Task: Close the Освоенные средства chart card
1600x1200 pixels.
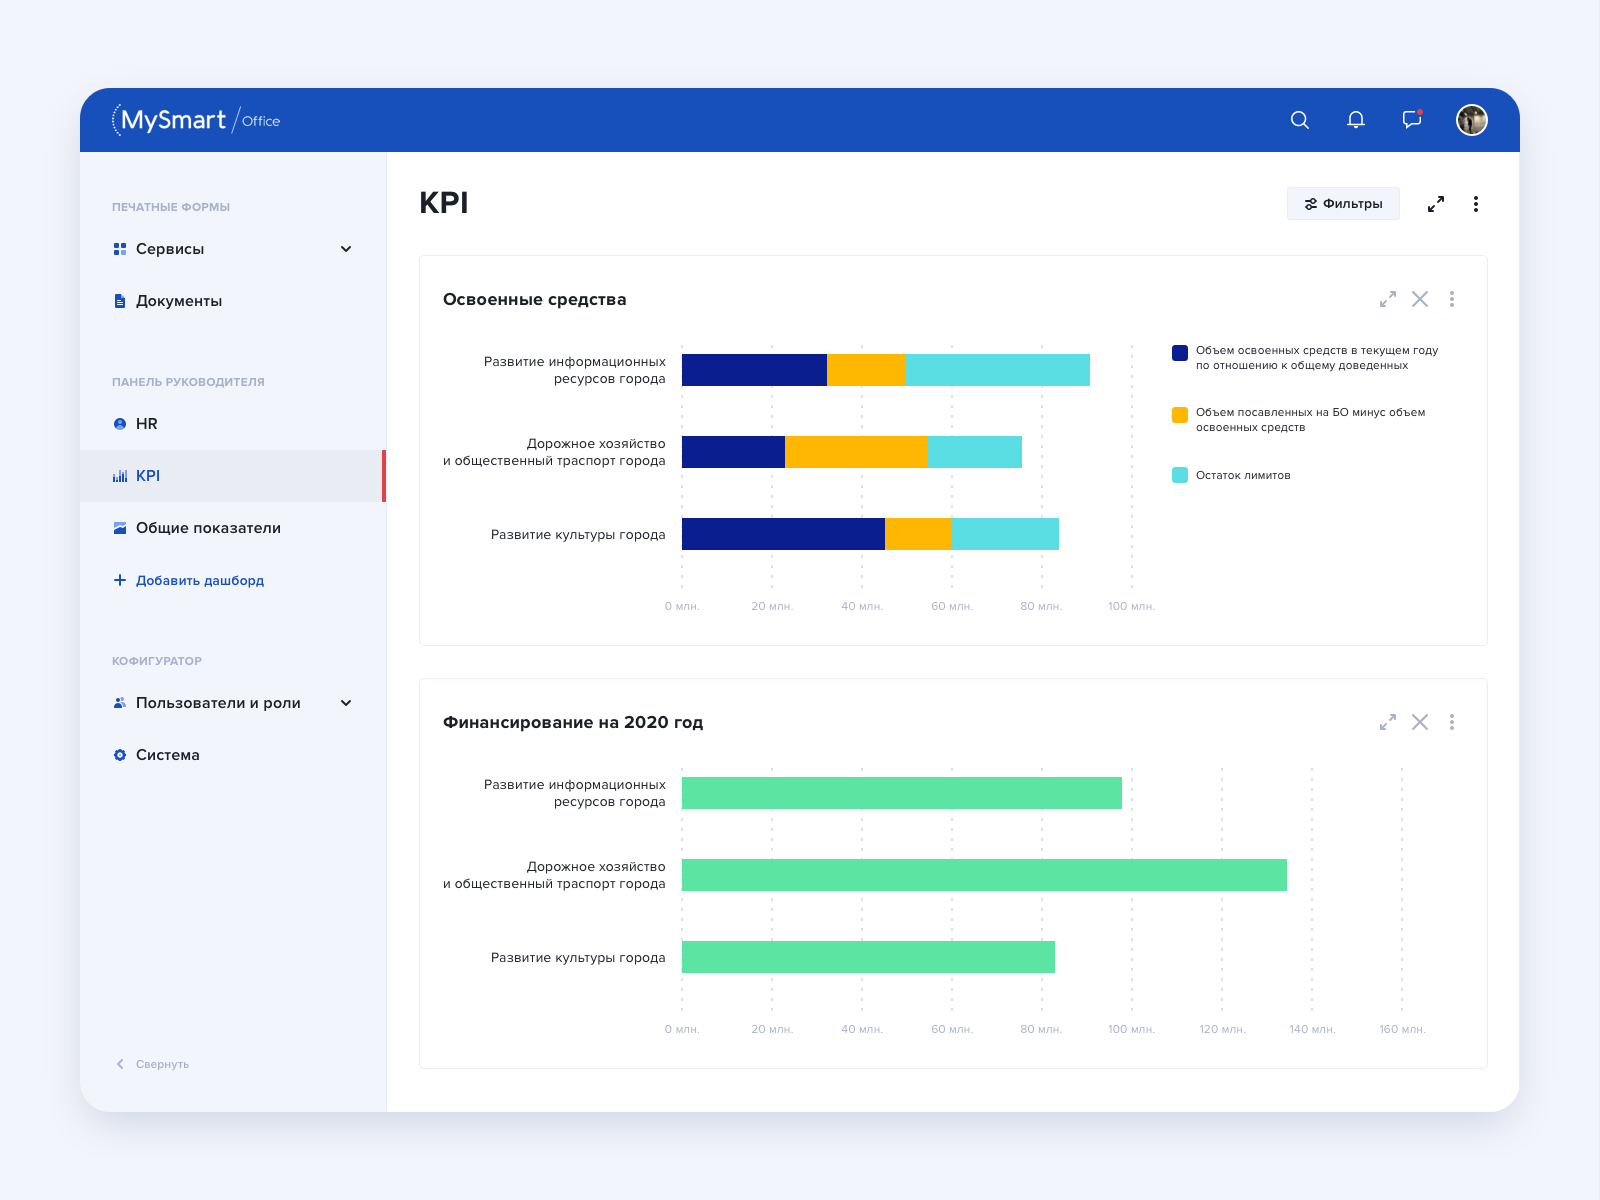Action: click(1420, 299)
